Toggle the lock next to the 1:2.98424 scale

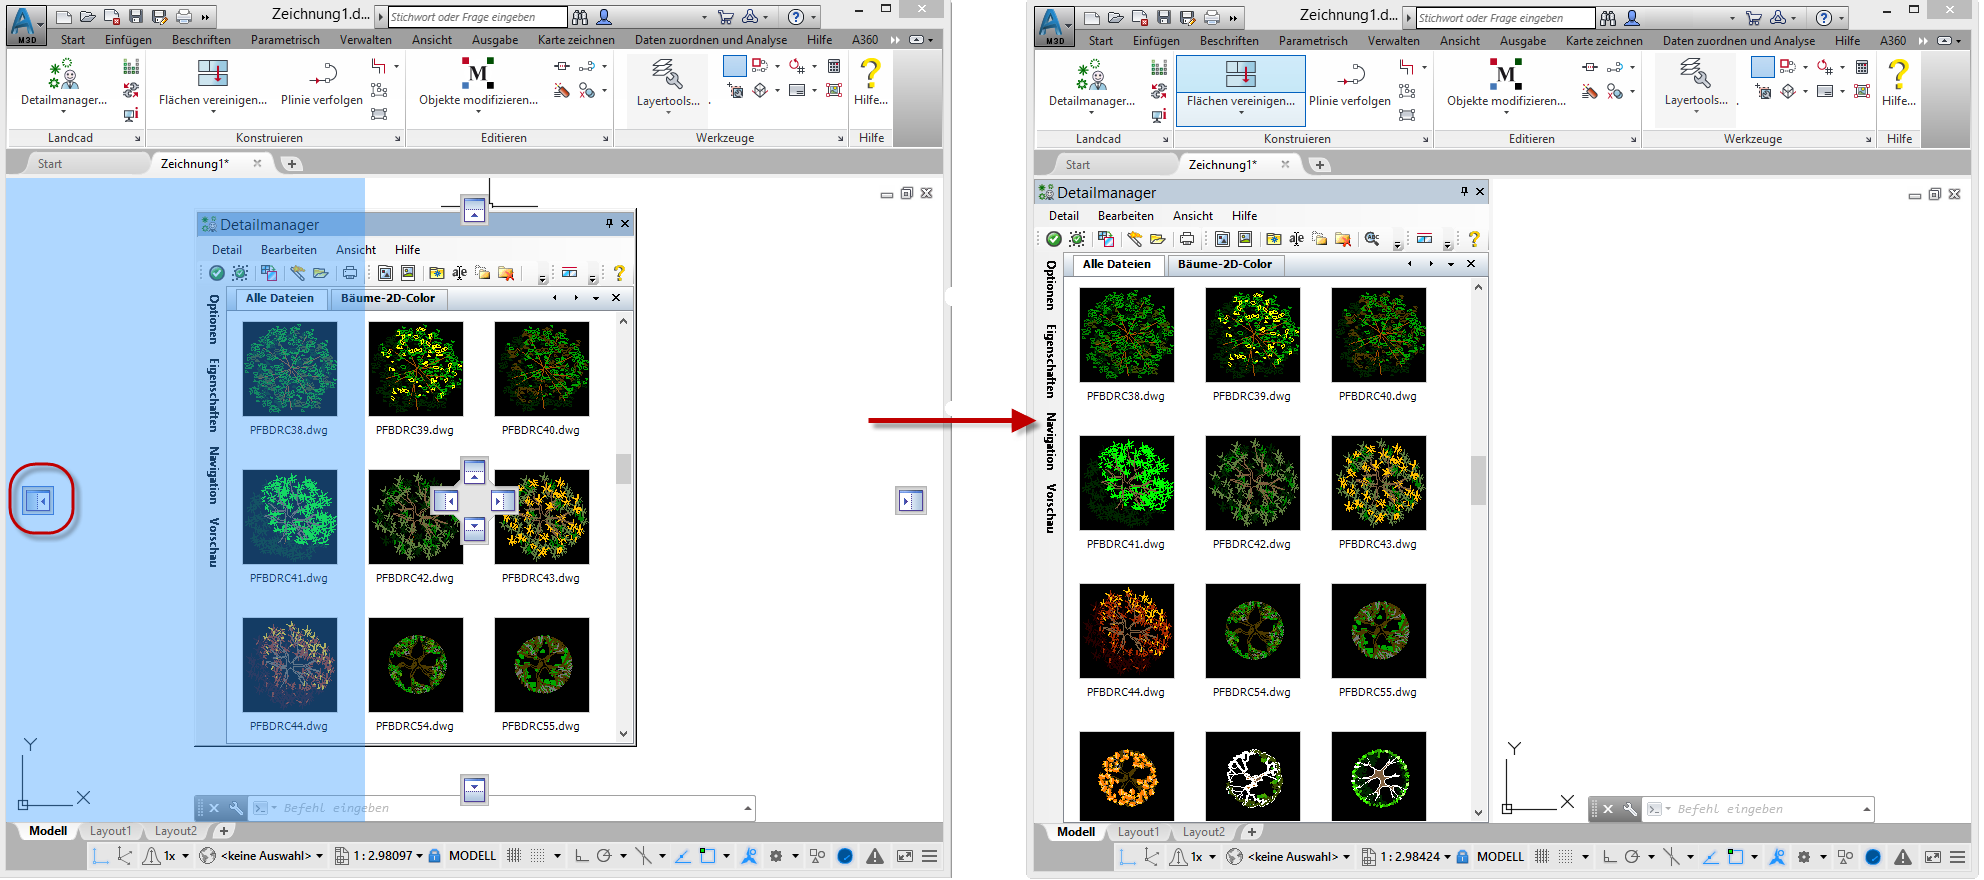point(1463,857)
